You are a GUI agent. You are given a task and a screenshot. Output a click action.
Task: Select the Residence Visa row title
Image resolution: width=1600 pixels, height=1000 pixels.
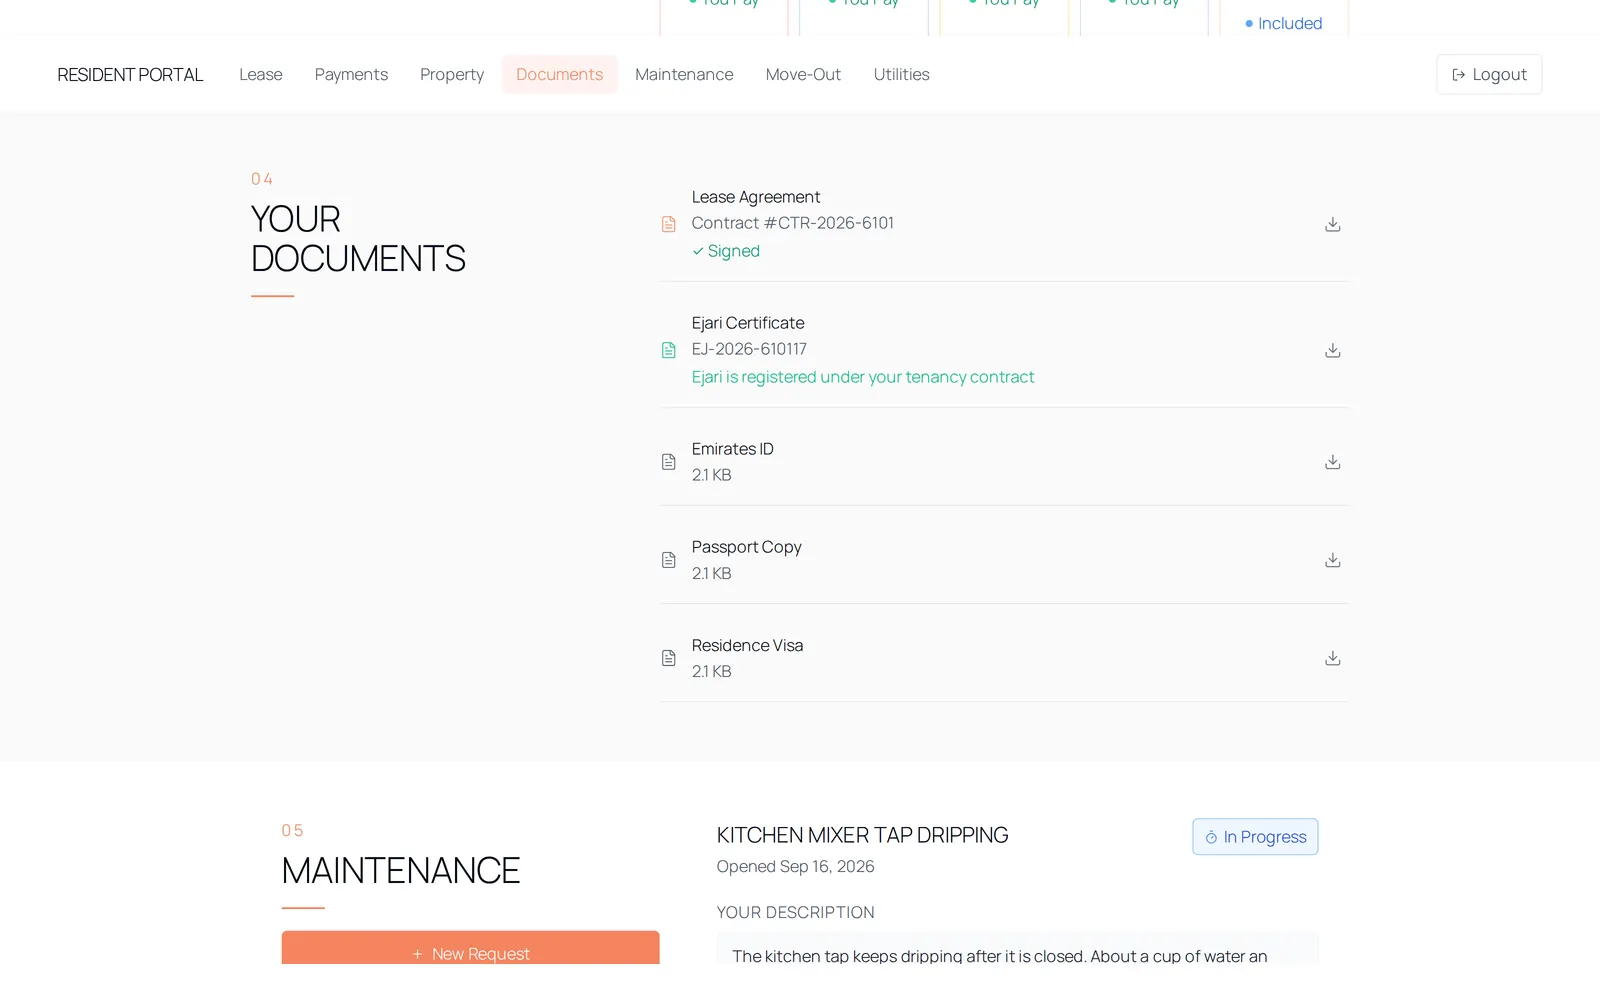pos(748,645)
